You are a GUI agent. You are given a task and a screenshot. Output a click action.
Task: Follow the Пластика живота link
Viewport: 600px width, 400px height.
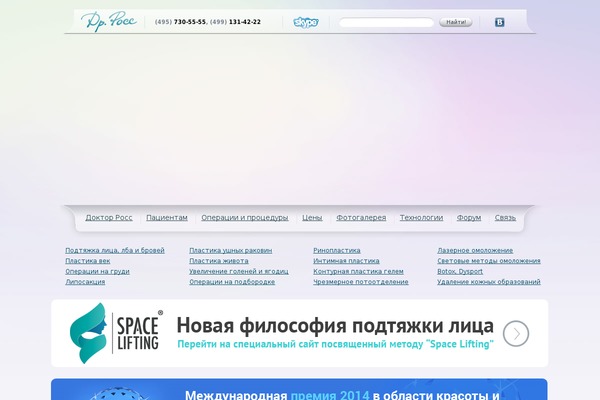[x=219, y=261]
